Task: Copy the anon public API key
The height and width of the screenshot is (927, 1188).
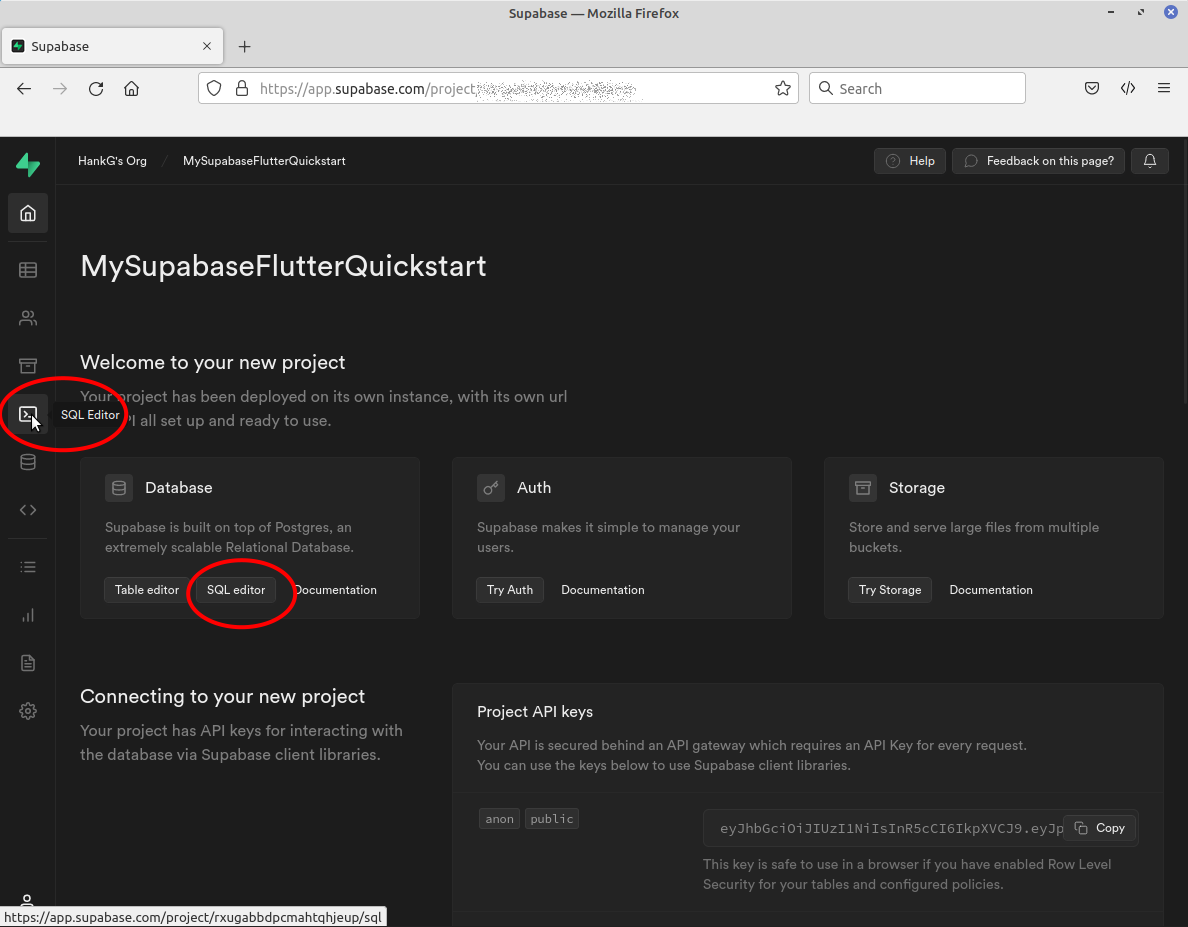Action: [1100, 828]
